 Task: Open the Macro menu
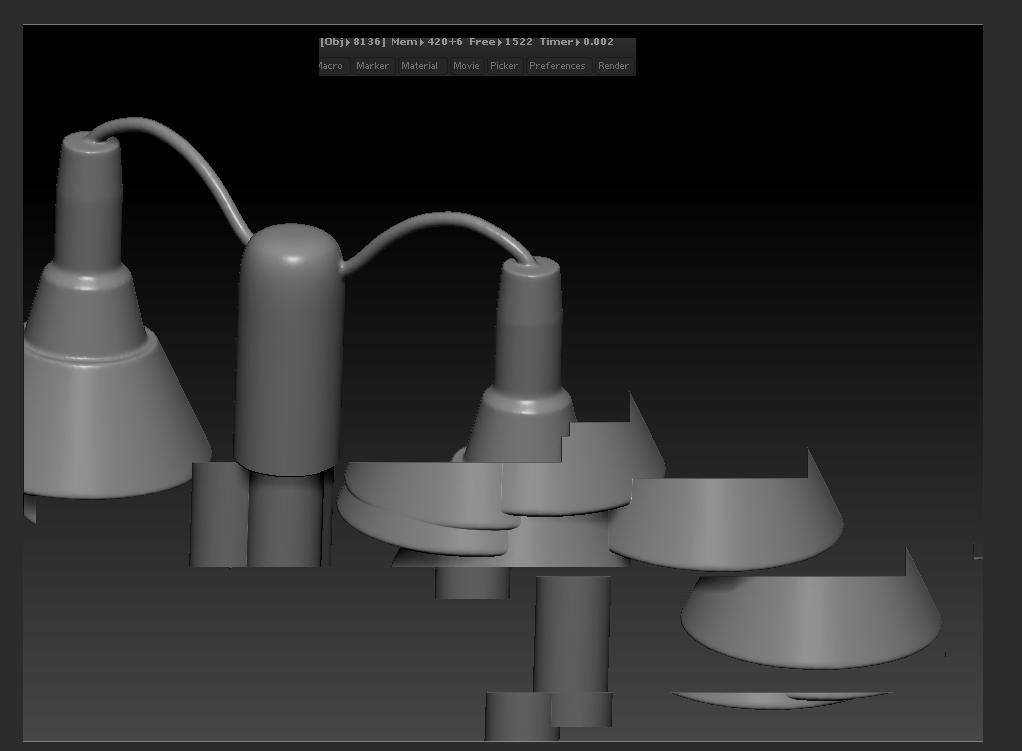[x=331, y=65]
